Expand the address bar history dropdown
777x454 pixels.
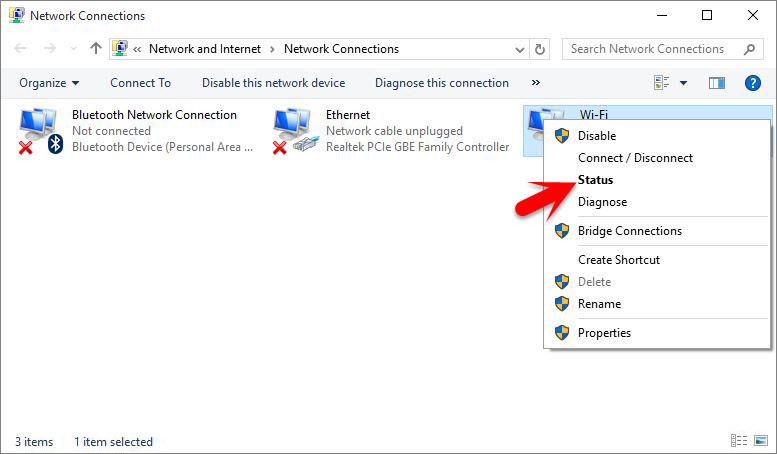point(519,49)
